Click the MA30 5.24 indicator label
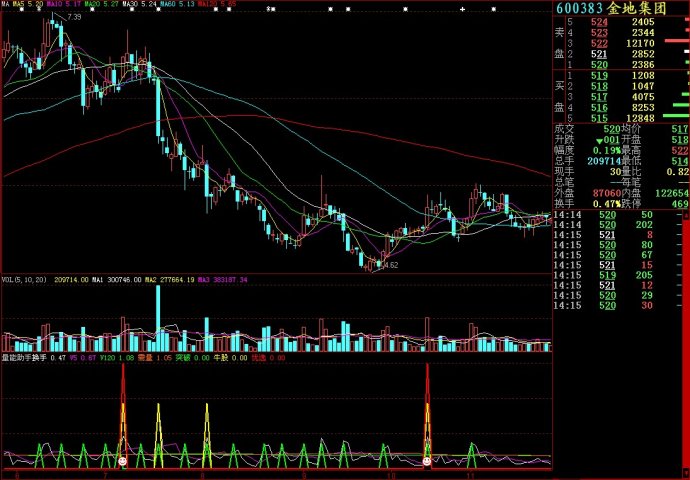The height and width of the screenshot is (480, 690). pyautogui.click(x=139, y=4)
